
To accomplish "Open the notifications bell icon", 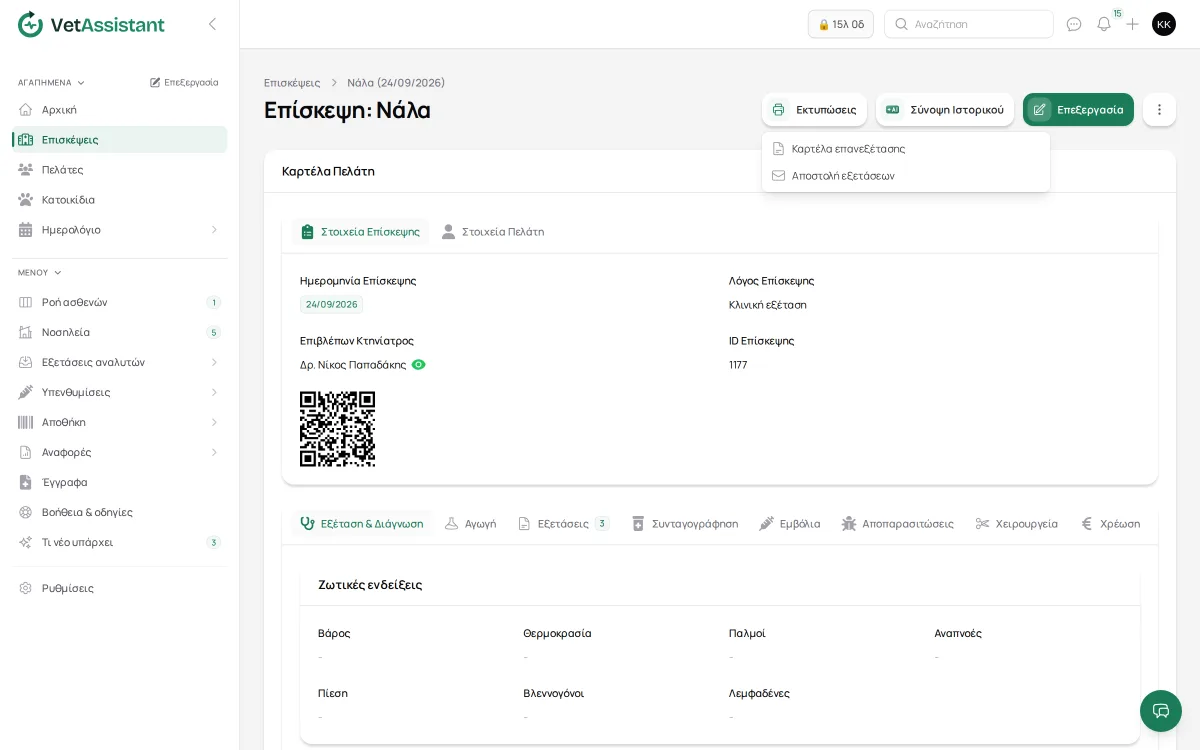I will (x=1104, y=24).
